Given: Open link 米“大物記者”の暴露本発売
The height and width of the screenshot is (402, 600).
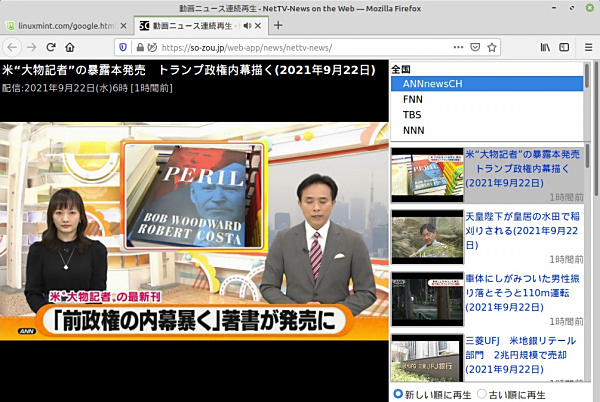Looking at the screenshot, I should tap(522, 169).
